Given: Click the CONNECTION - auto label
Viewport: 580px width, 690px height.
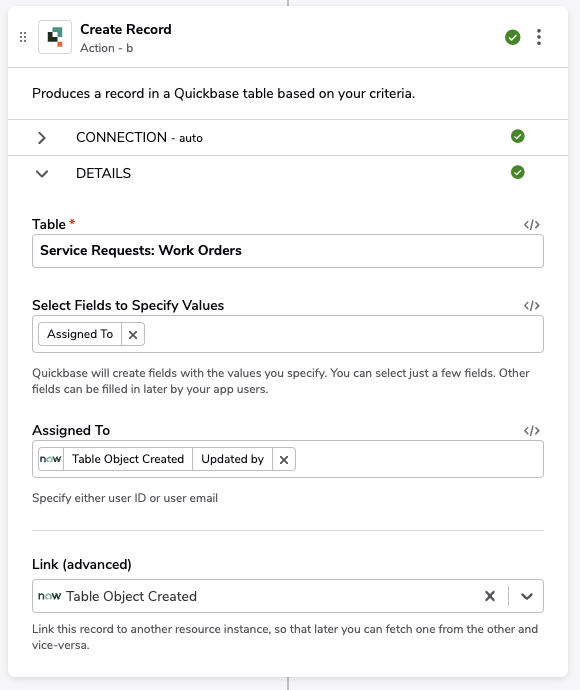Looking at the screenshot, I should coord(139,138).
